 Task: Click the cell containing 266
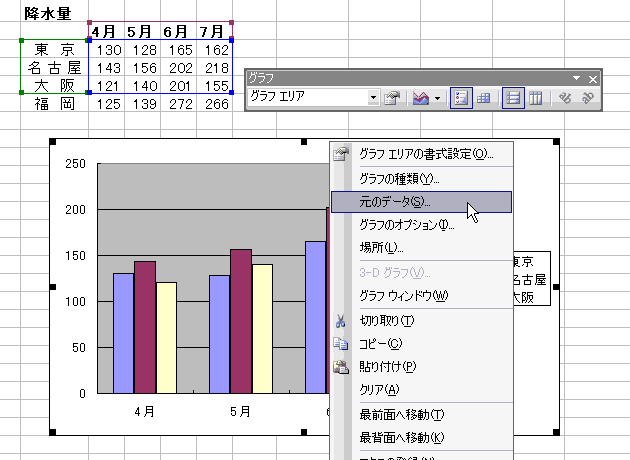pyautogui.click(x=215, y=104)
